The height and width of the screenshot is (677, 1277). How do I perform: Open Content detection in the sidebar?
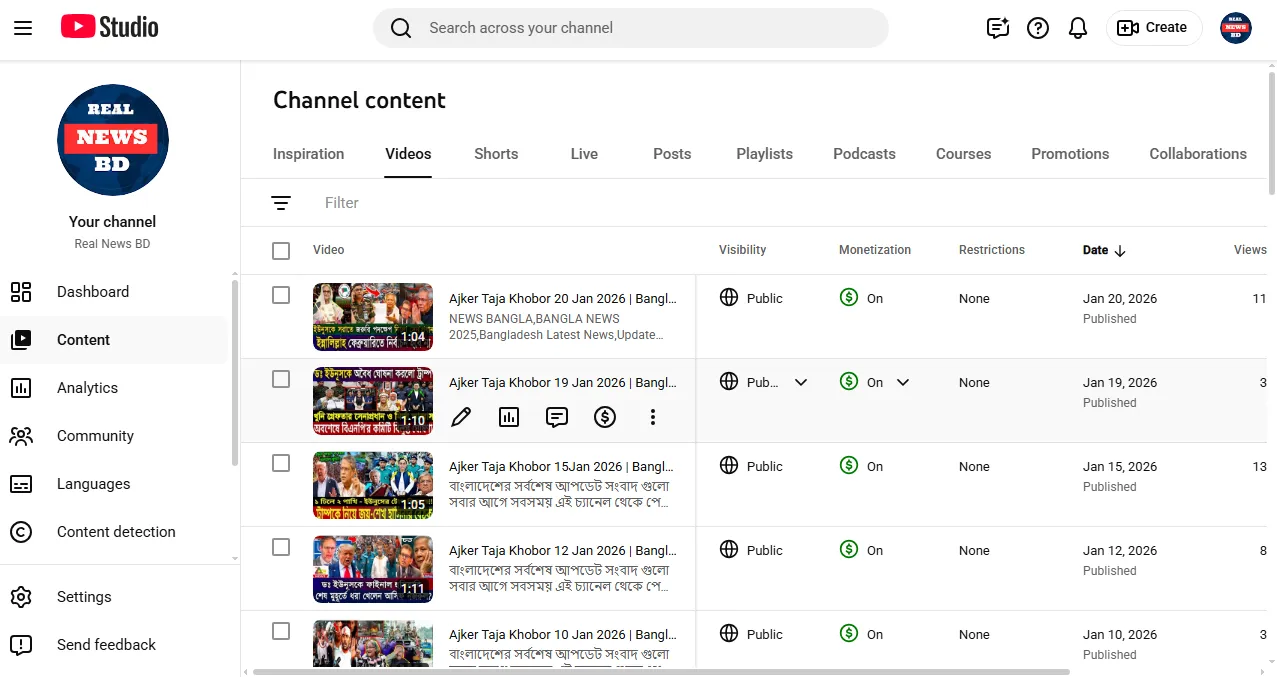click(116, 532)
